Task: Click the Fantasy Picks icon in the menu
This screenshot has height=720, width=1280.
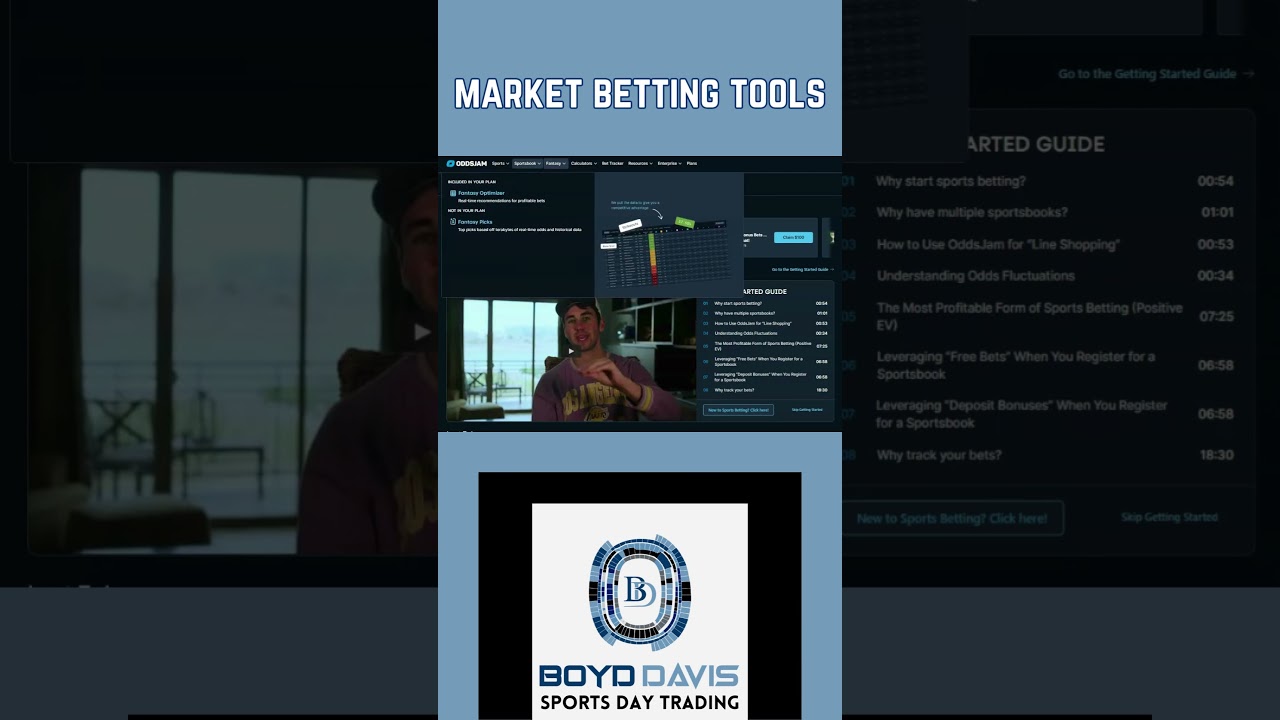Action: [x=453, y=222]
